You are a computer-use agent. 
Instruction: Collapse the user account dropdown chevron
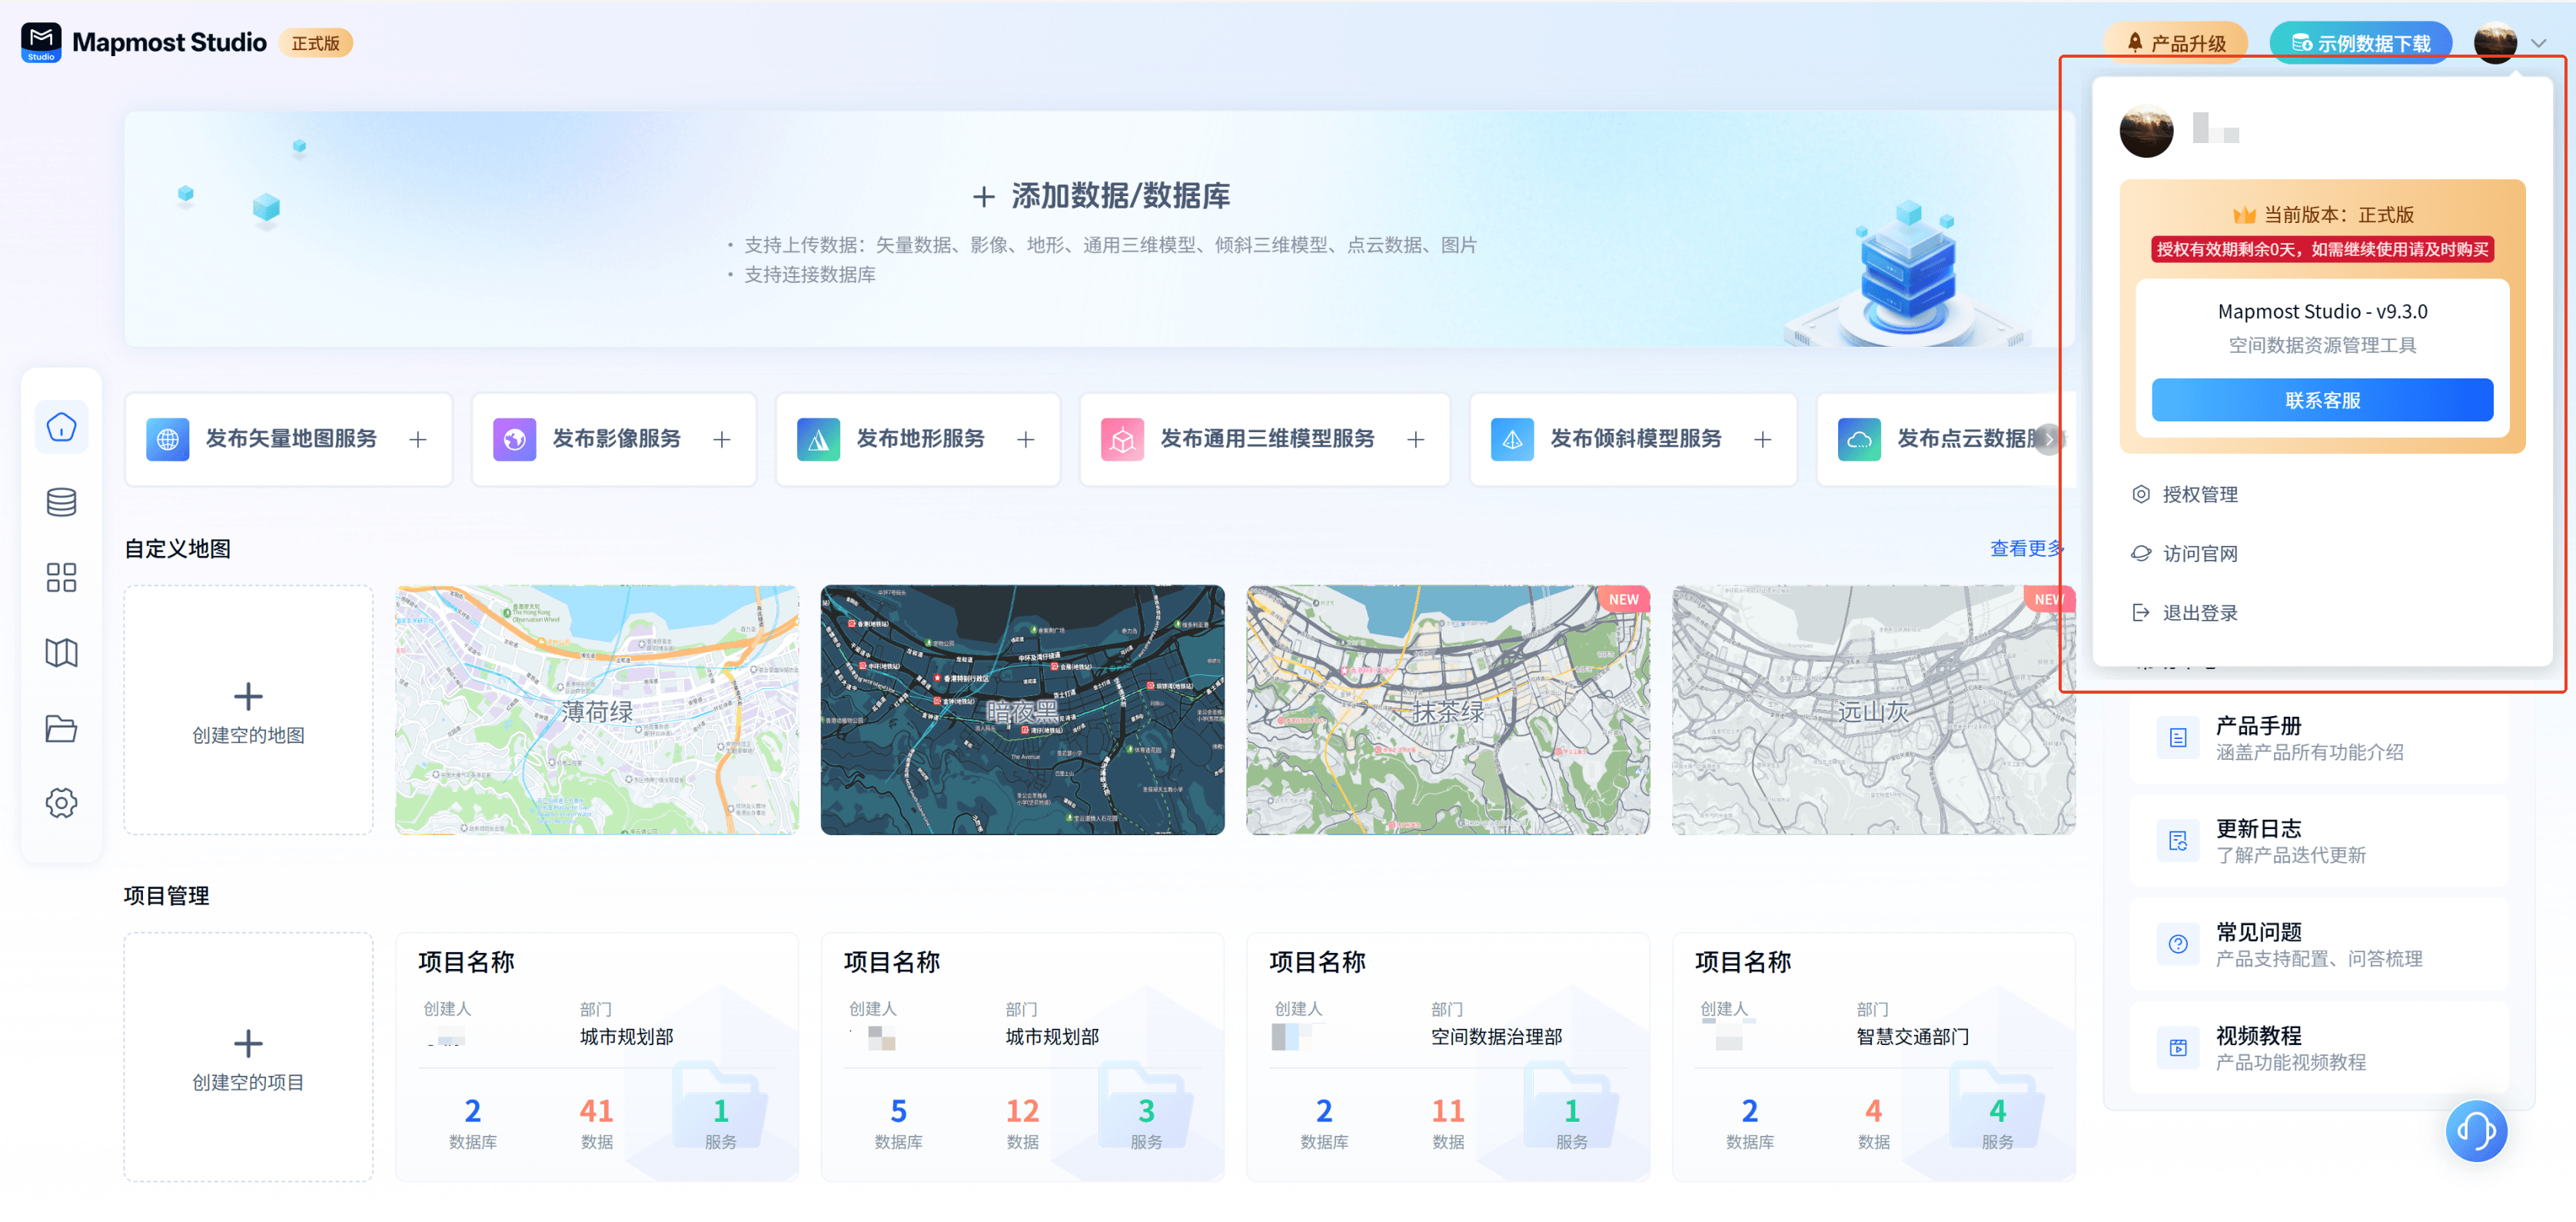pos(2538,43)
